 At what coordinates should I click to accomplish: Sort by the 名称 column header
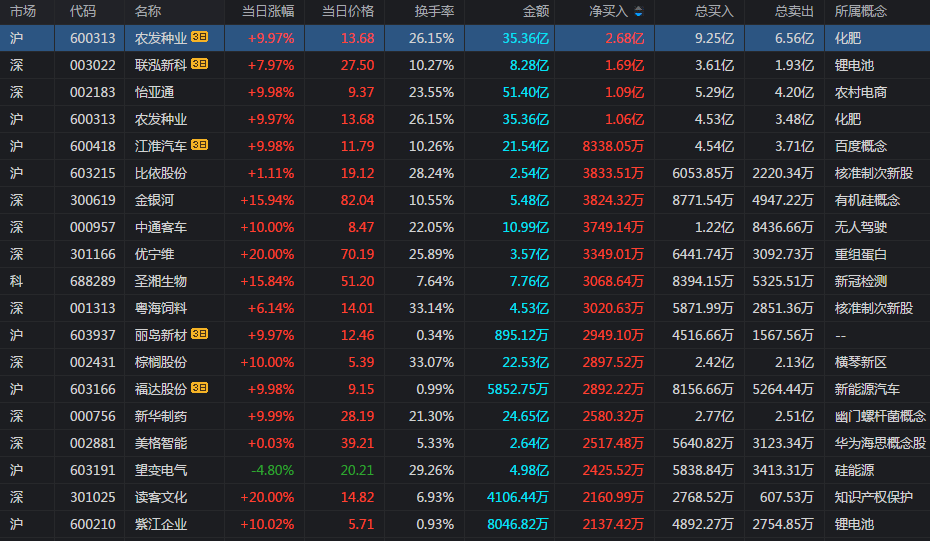148,11
